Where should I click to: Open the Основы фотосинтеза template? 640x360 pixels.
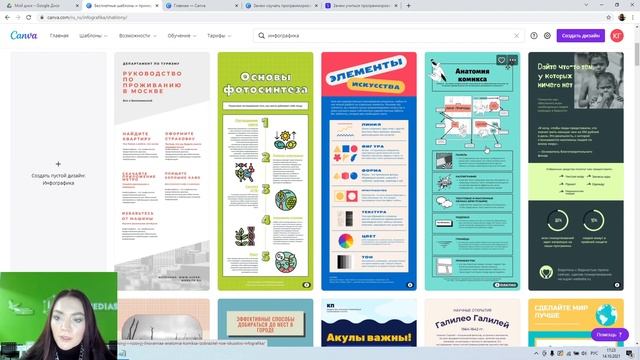point(265,171)
